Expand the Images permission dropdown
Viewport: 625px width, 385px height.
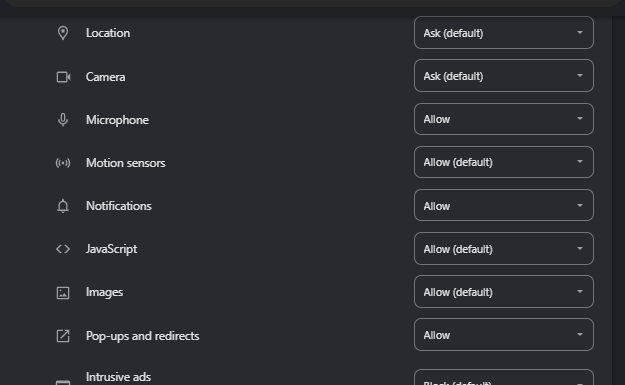tap(504, 291)
